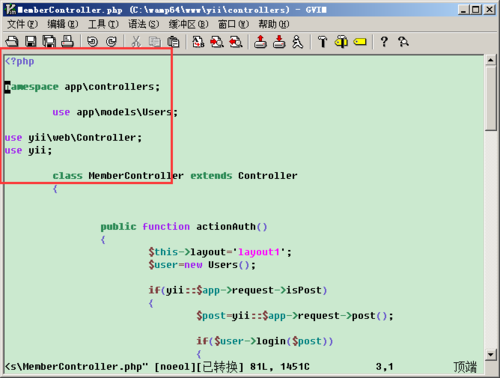Click the Help question mark icon
The height and width of the screenshot is (378, 500).
pyautogui.click(x=384, y=42)
